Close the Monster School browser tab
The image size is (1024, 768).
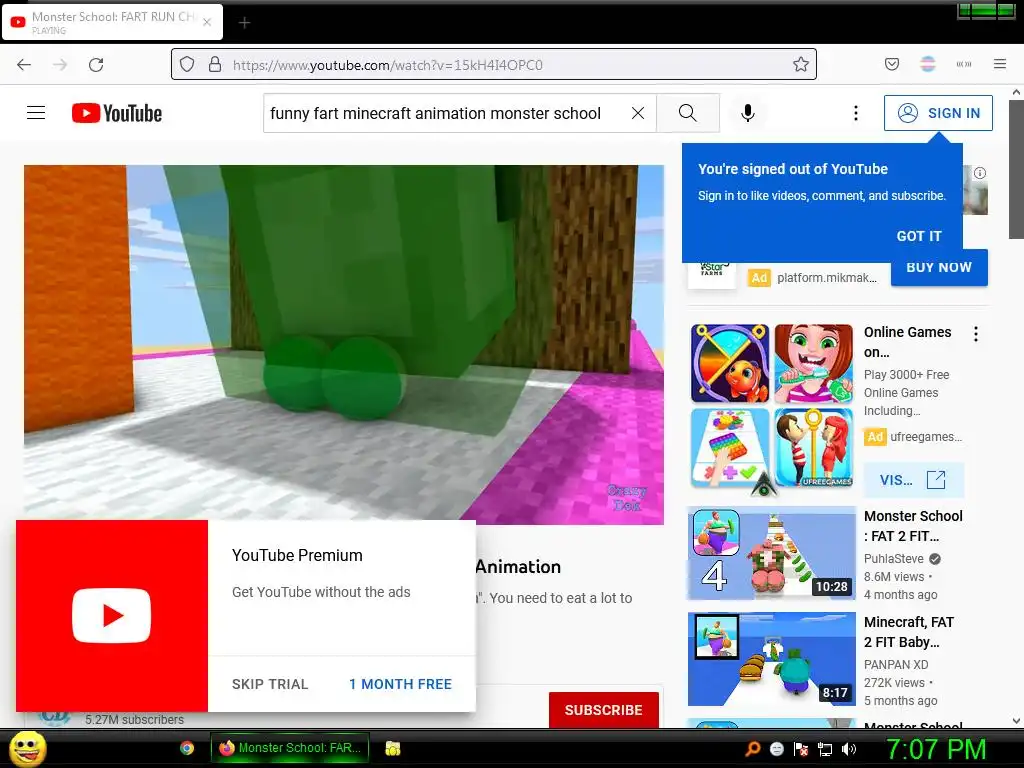tap(207, 22)
